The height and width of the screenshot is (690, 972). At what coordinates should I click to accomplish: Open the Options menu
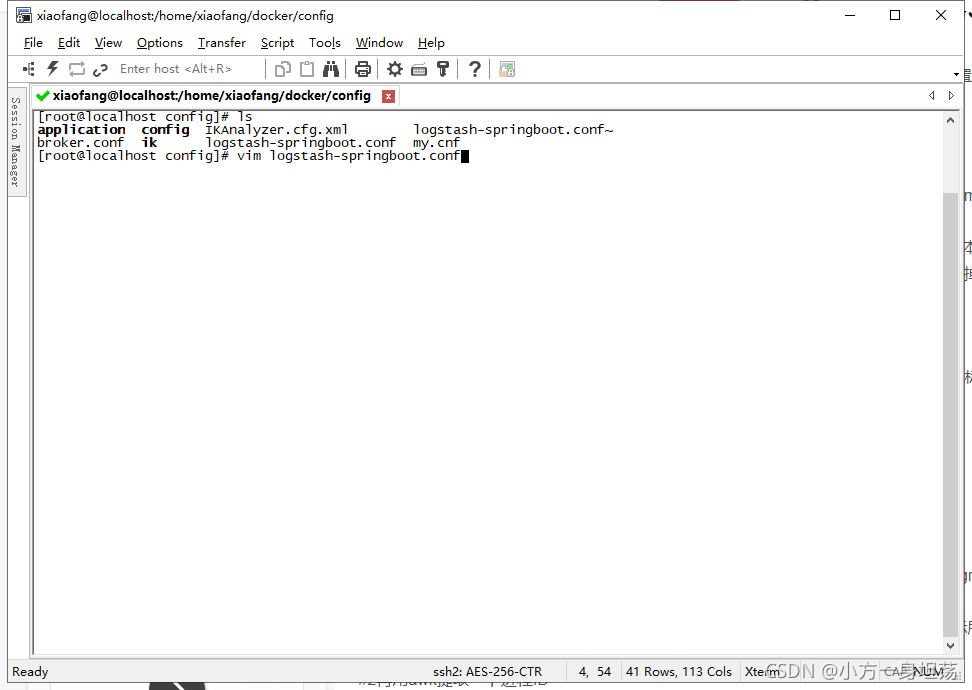click(x=160, y=43)
